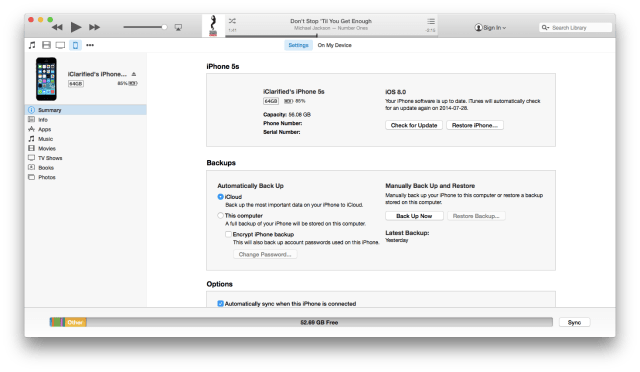Open Movies in the sidebar
This screenshot has height=372, width=640.
tap(86, 148)
